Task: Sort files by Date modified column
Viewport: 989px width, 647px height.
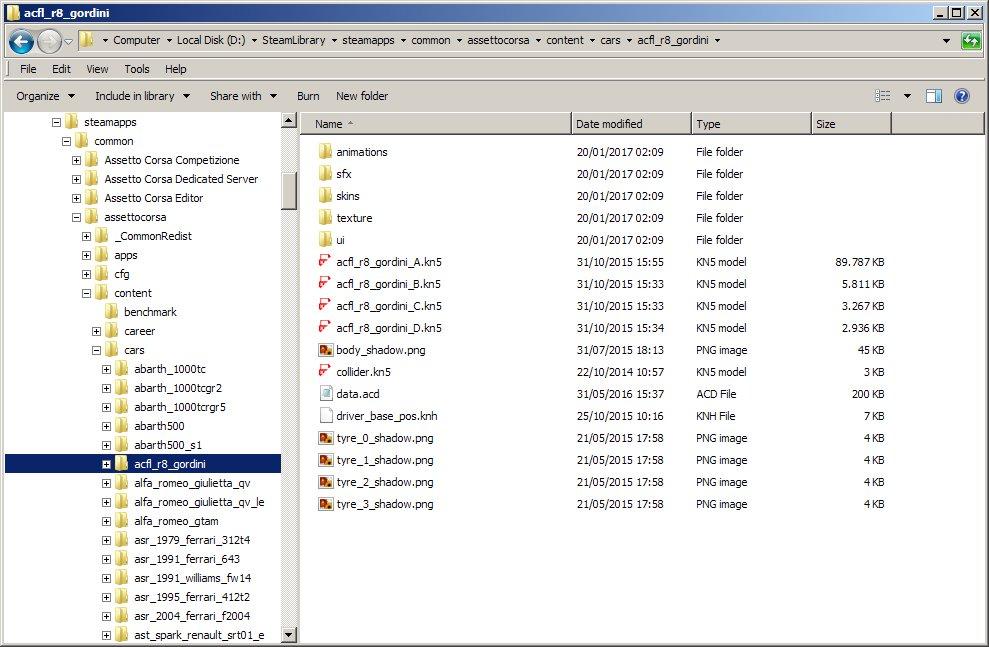Action: coord(631,124)
